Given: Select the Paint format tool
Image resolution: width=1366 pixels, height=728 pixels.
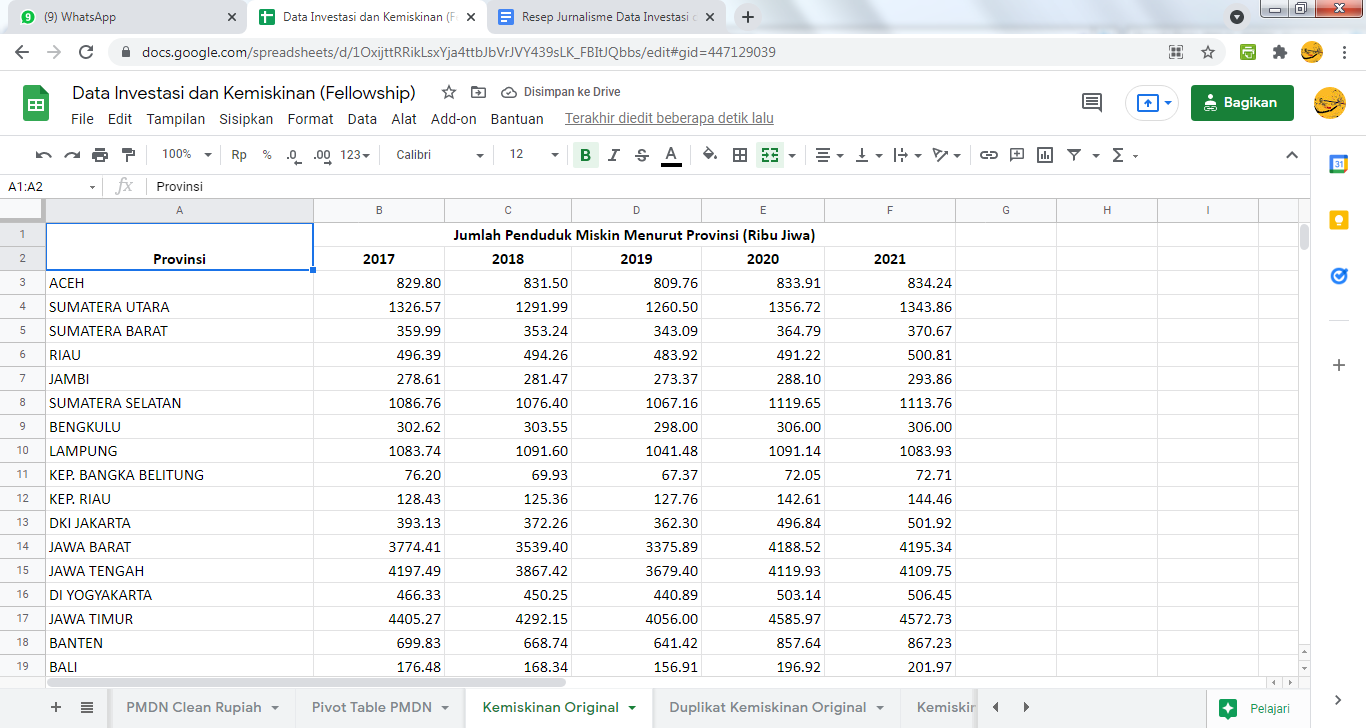Looking at the screenshot, I should [128, 155].
